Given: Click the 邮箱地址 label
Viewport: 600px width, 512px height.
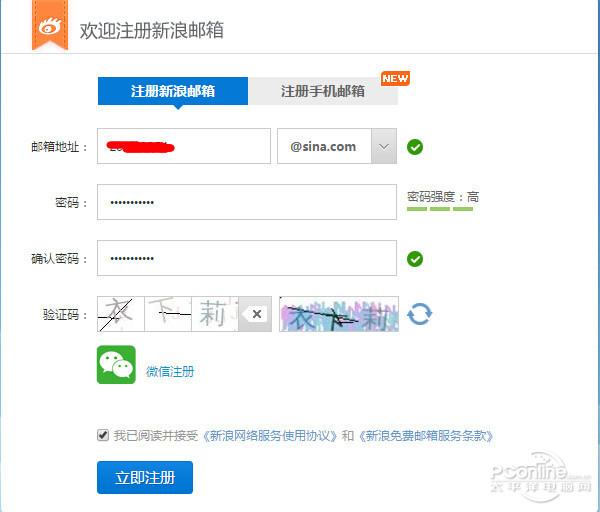Looking at the screenshot, I should 59,147.
